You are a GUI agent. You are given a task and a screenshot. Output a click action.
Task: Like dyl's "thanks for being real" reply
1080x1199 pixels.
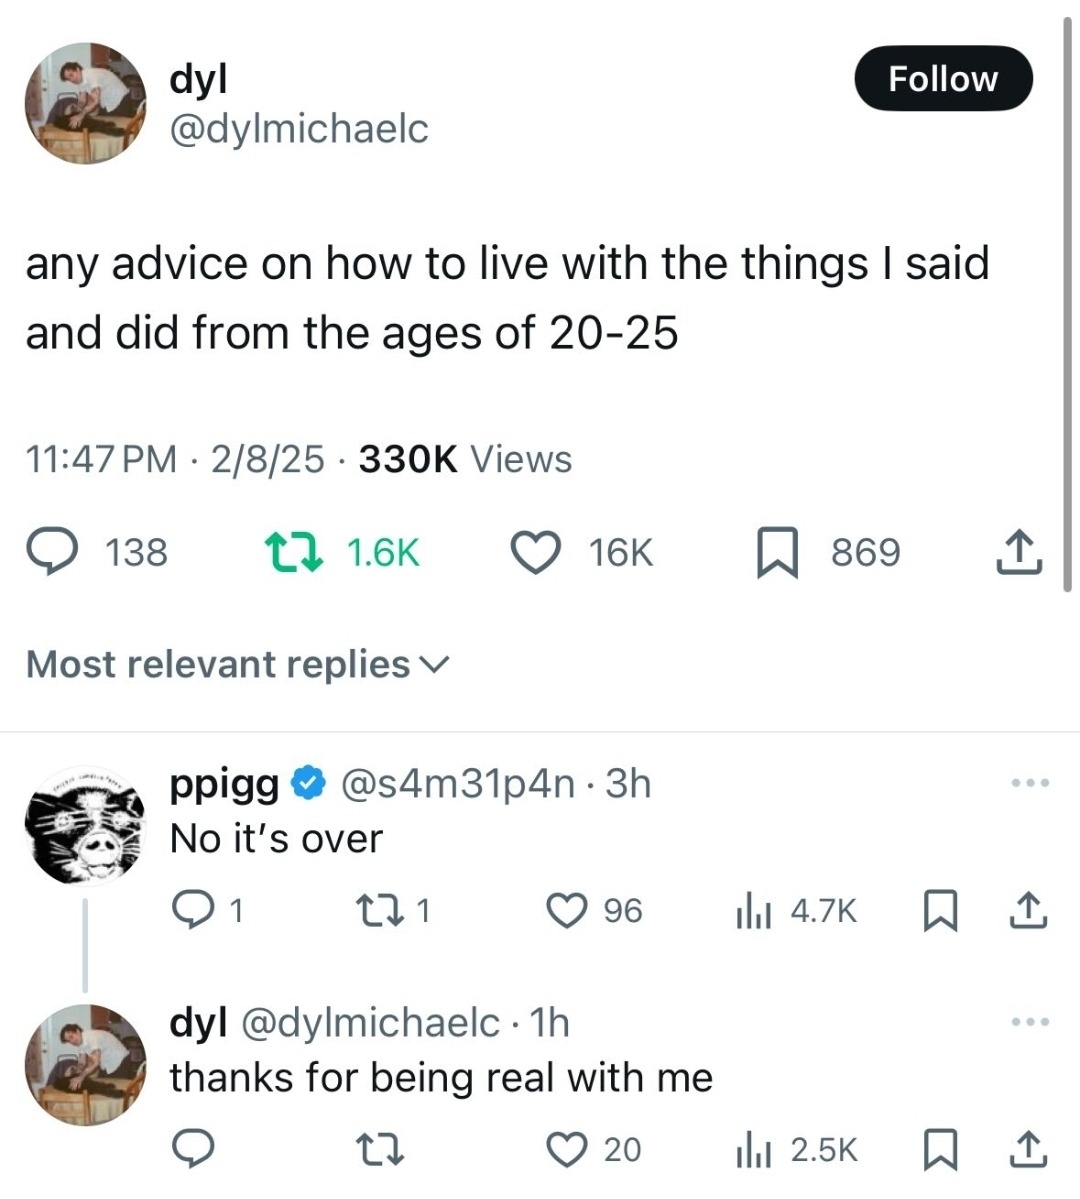tap(566, 1150)
